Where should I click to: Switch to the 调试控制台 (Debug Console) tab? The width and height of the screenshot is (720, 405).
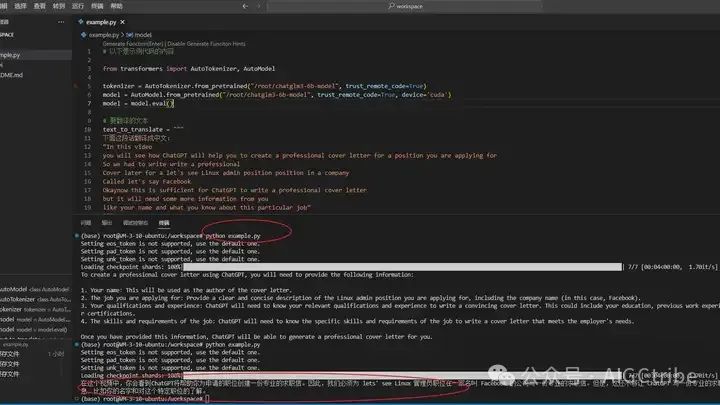135,223
